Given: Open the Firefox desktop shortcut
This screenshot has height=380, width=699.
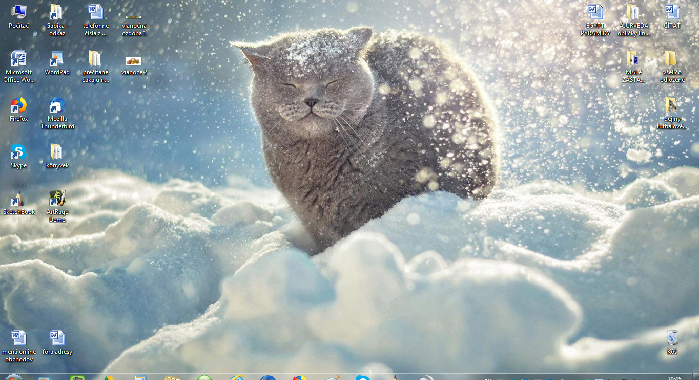Looking at the screenshot, I should tap(19, 109).
